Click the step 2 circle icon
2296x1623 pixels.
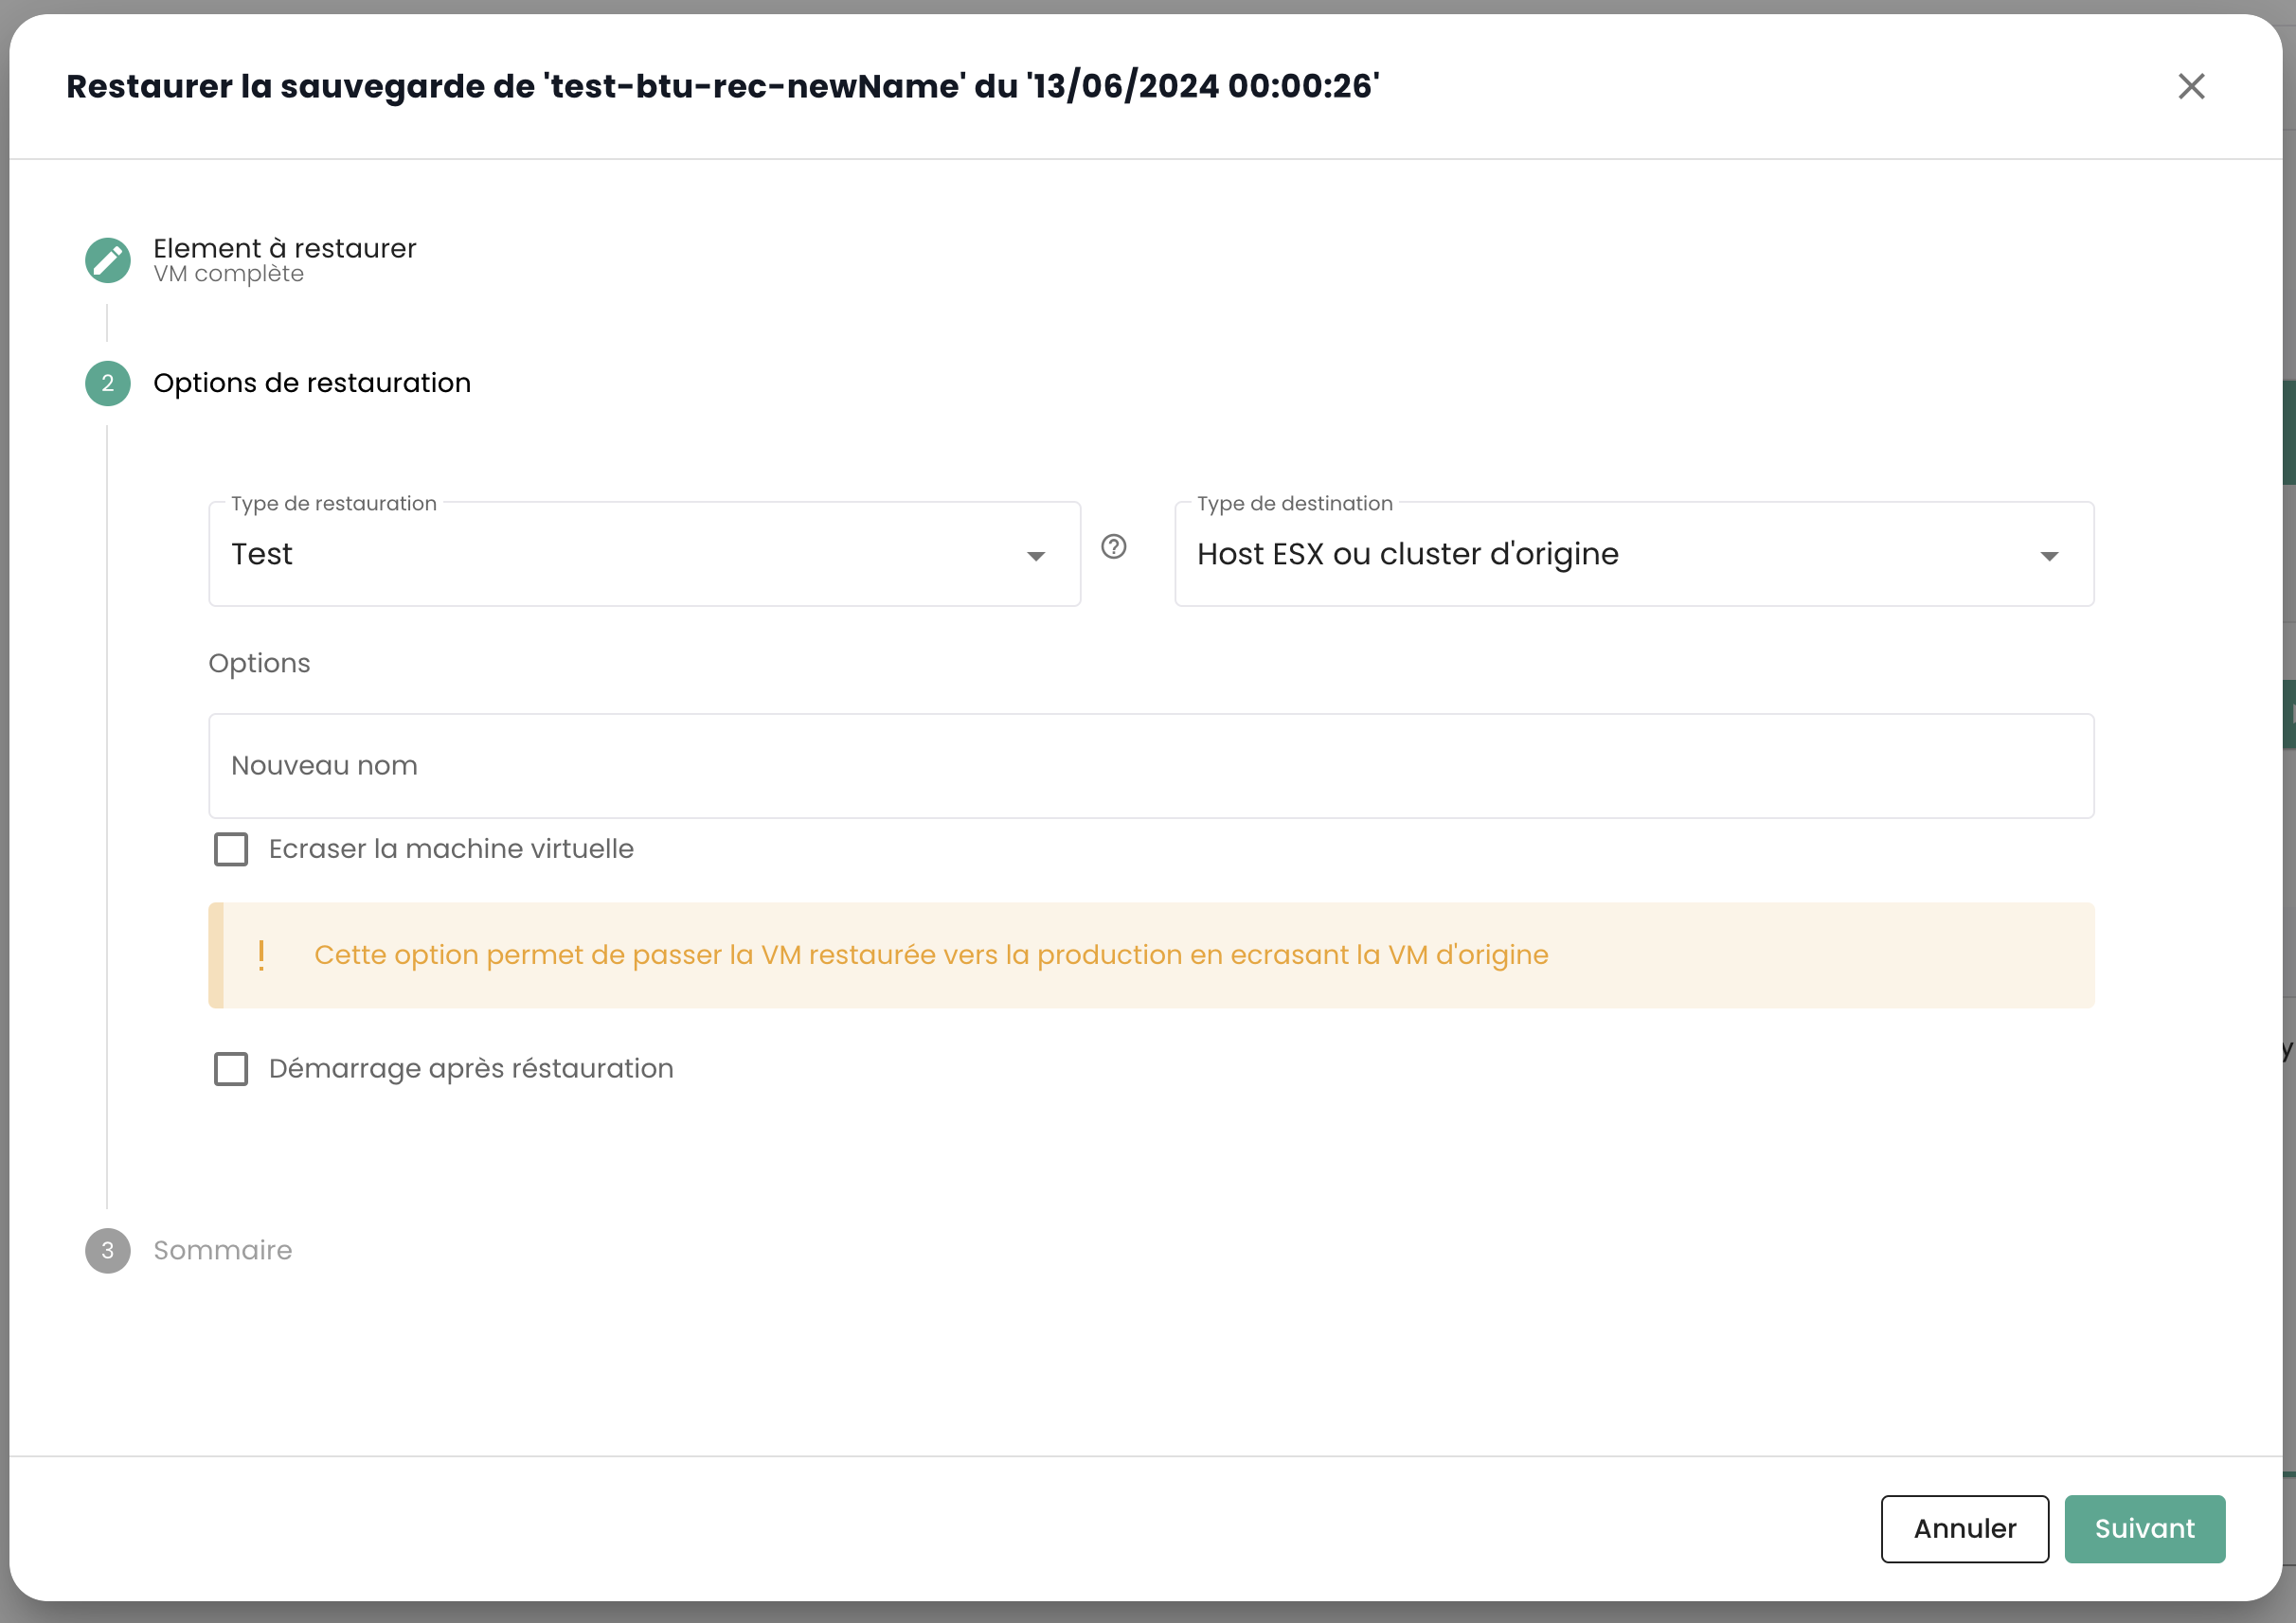(107, 383)
